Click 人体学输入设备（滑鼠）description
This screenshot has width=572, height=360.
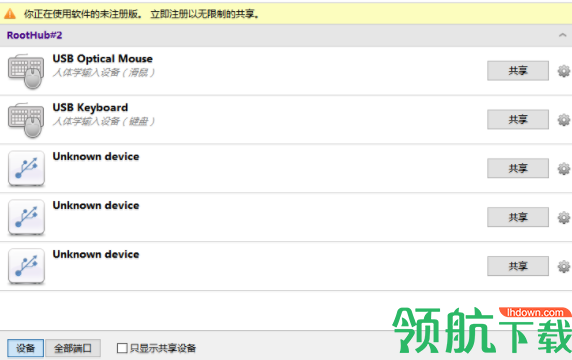(x=104, y=73)
